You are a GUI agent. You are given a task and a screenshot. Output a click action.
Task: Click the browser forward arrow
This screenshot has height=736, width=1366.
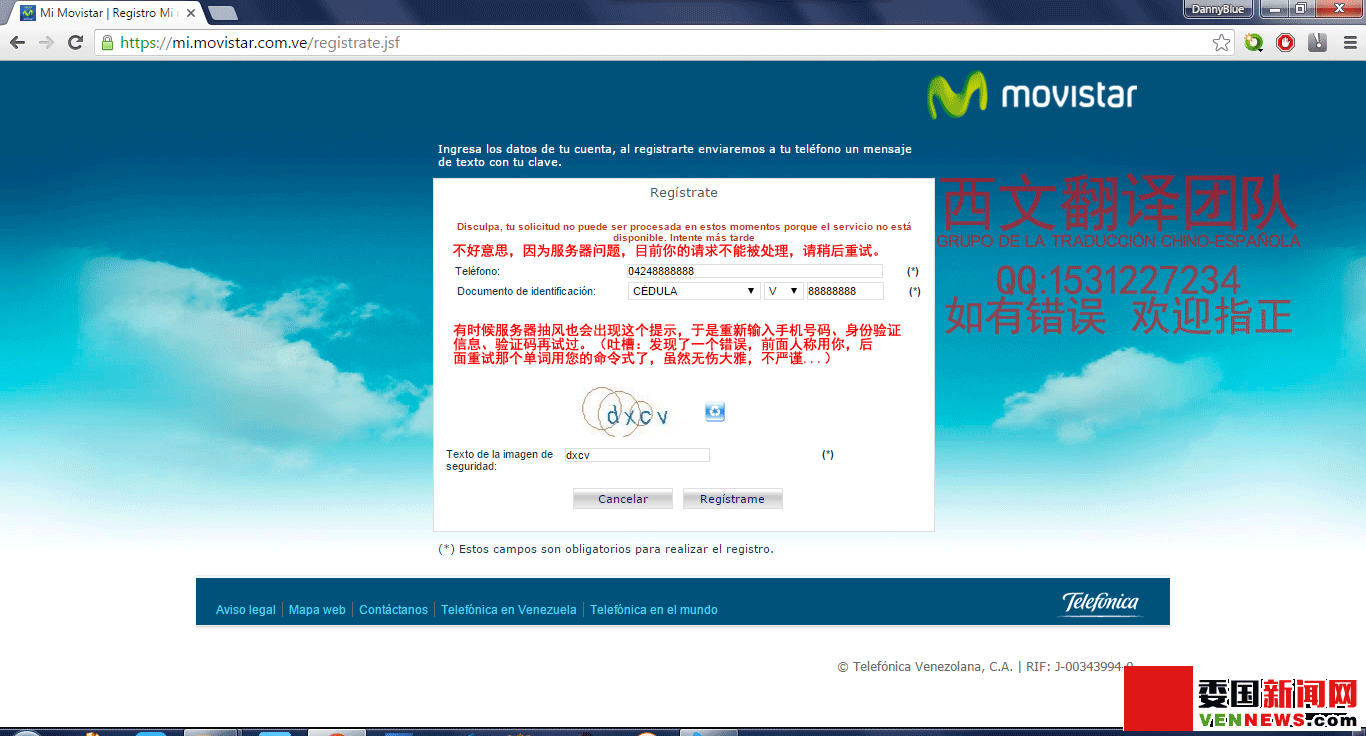46,42
